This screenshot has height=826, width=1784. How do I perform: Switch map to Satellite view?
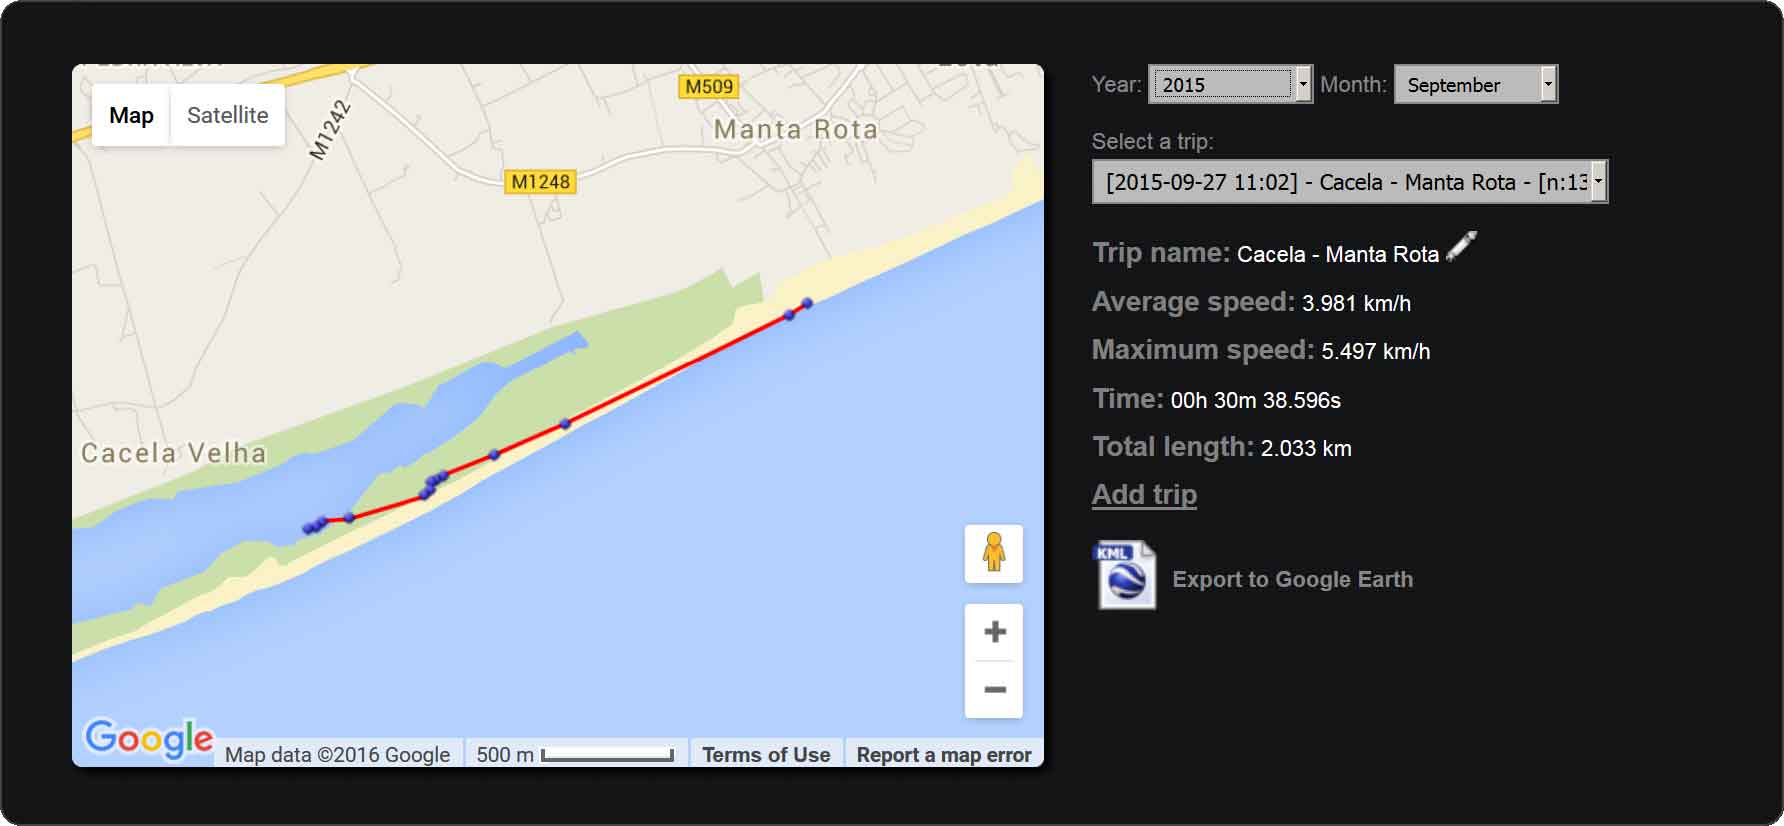(228, 115)
